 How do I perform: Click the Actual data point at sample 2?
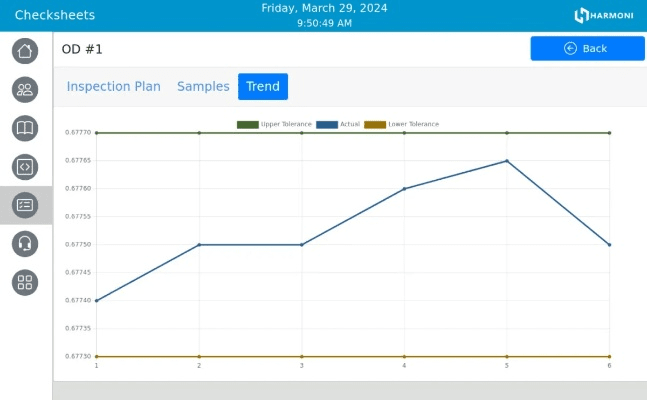click(x=199, y=245)
